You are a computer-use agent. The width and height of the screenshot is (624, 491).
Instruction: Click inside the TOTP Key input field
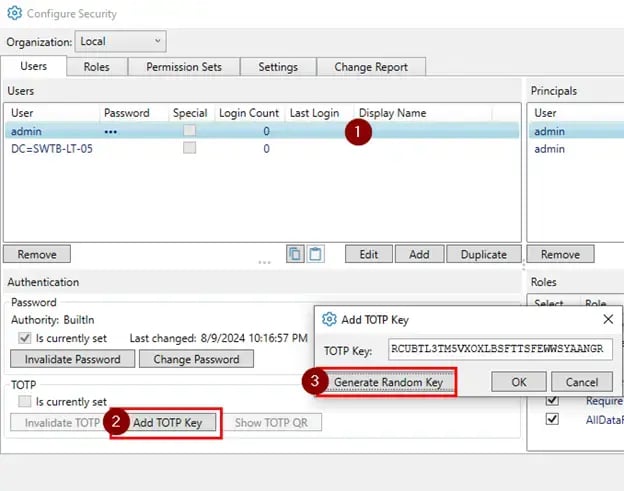coord(500,349)
